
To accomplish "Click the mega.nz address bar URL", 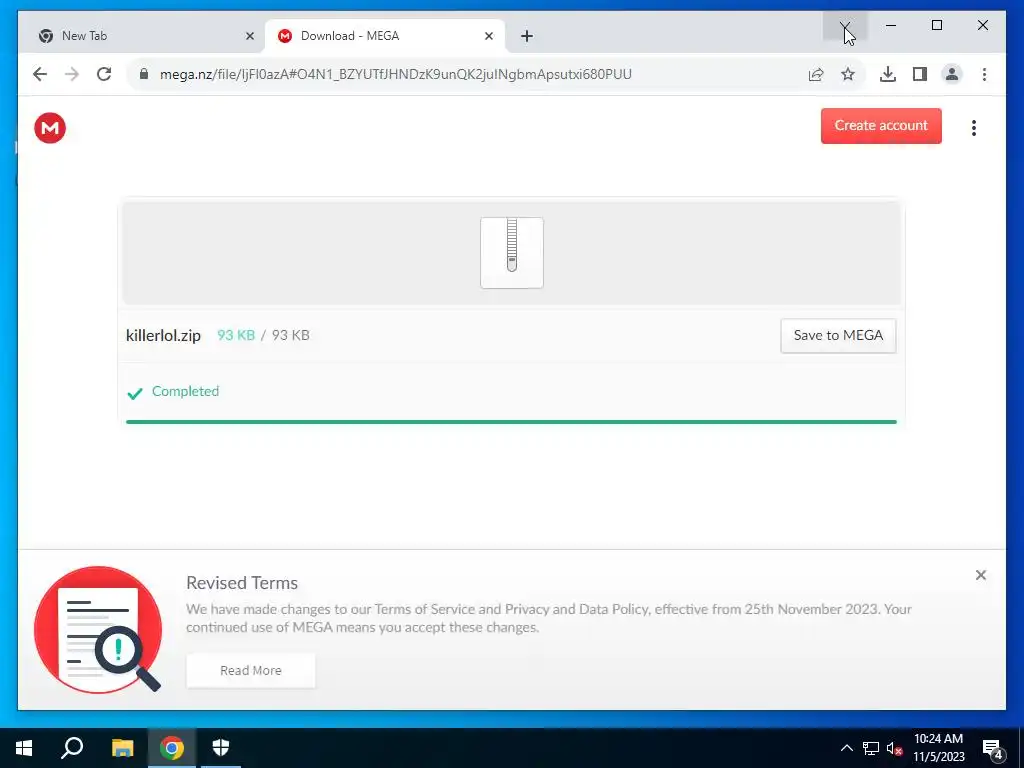I will pos(396,74).
